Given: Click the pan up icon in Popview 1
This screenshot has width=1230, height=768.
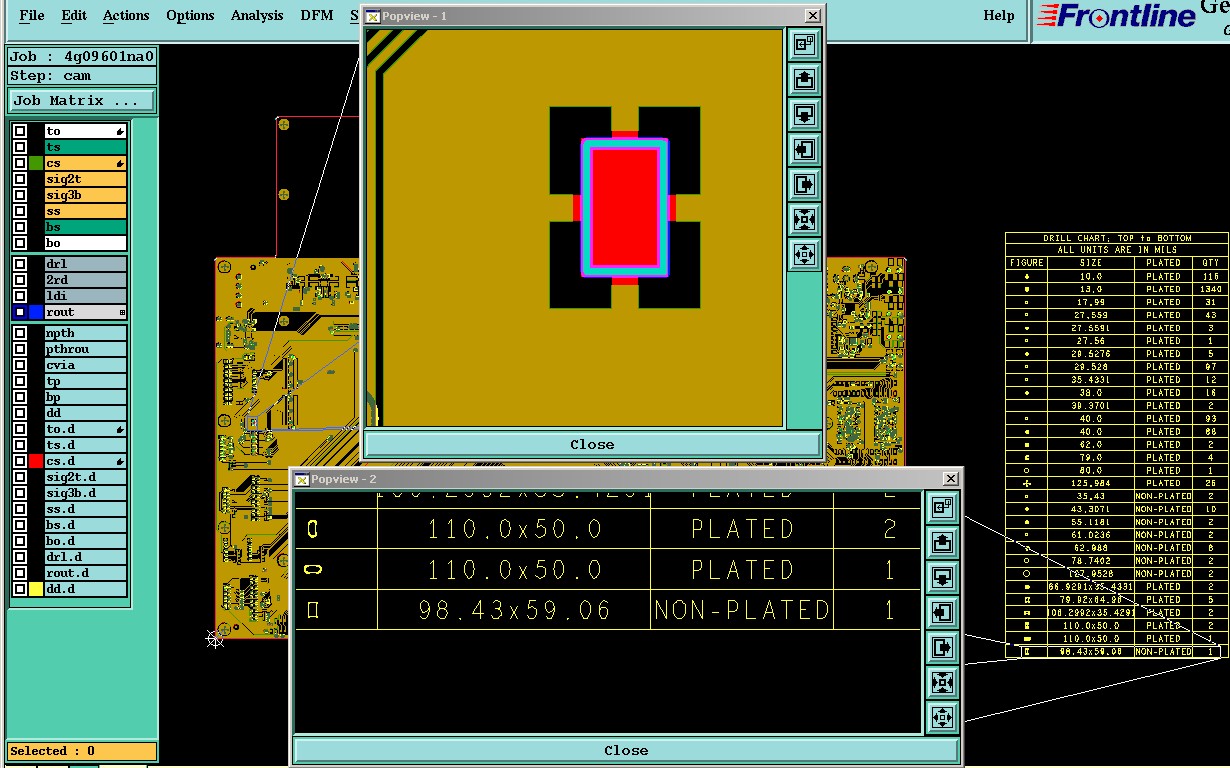Looking at the screenshot, I should point(804,79).
